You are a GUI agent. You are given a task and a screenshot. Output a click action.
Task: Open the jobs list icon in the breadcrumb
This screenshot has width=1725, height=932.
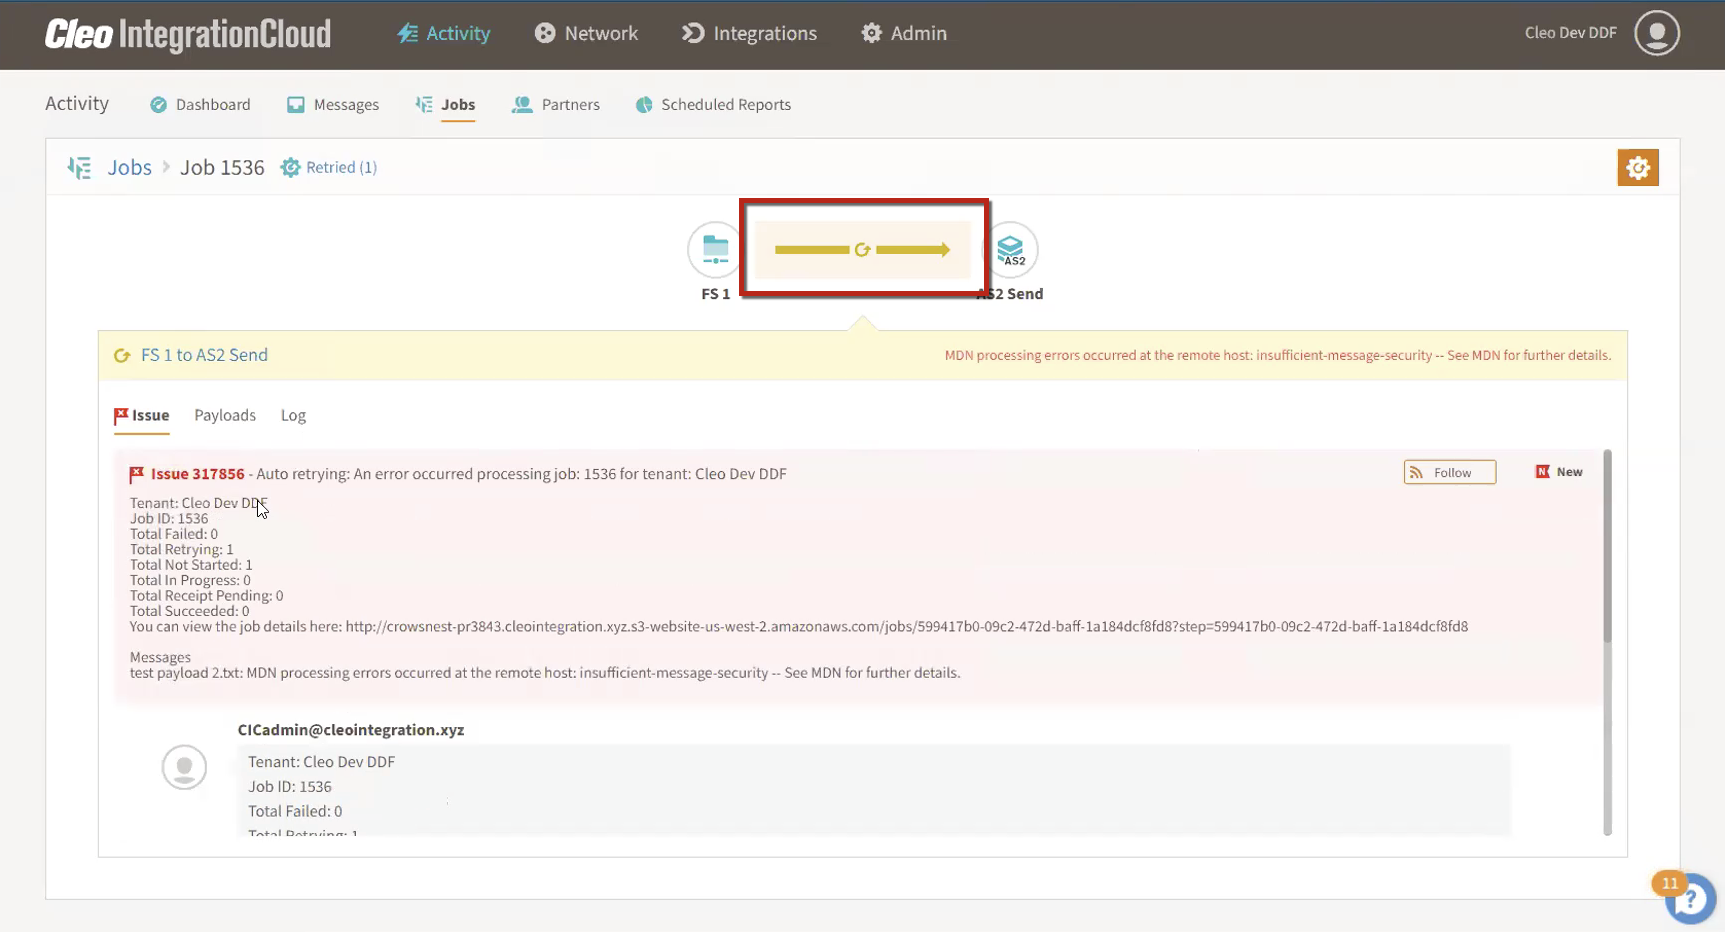click(x=79, y=167)
